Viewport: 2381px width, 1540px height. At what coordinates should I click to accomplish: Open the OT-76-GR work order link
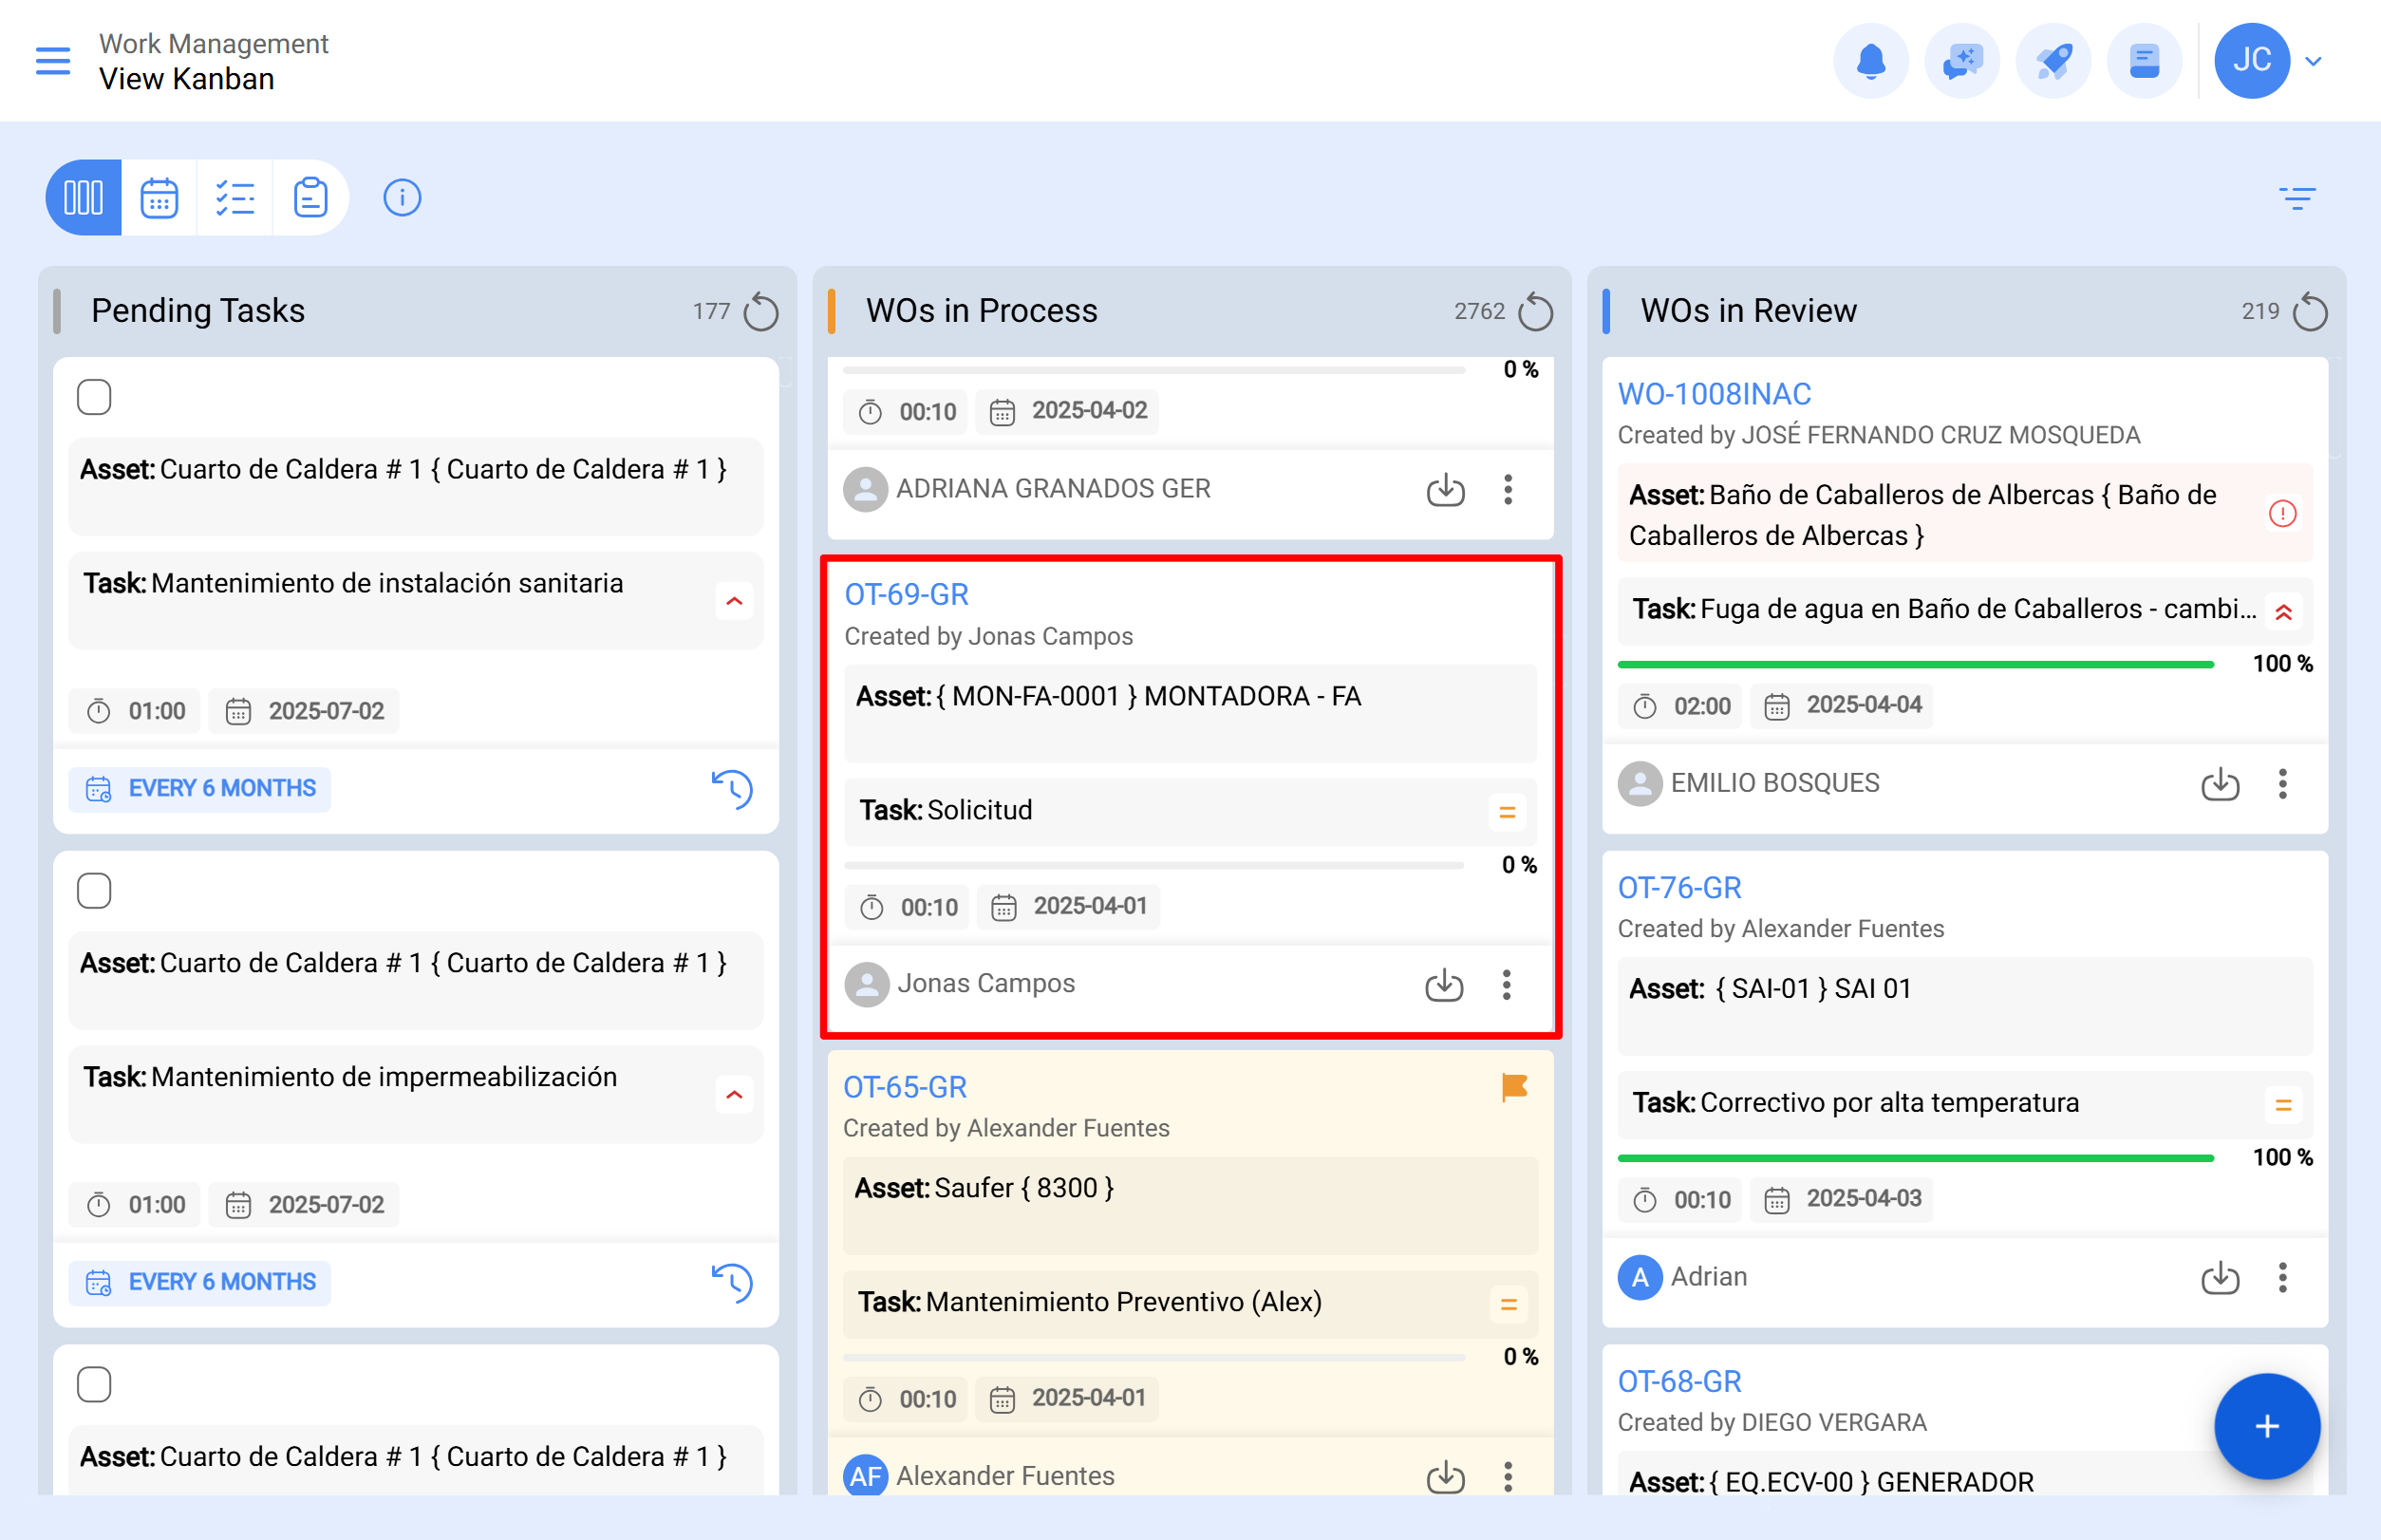(1679, 888)
